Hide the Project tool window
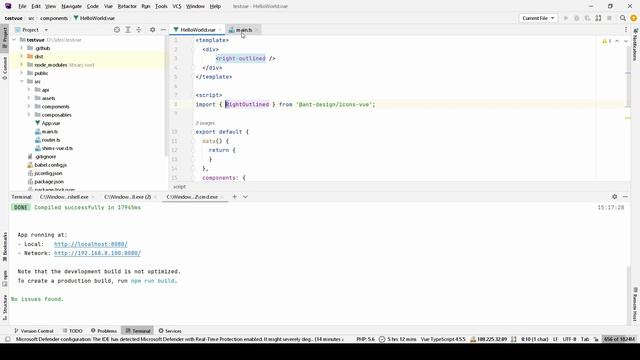 click(x=163, y=30)
